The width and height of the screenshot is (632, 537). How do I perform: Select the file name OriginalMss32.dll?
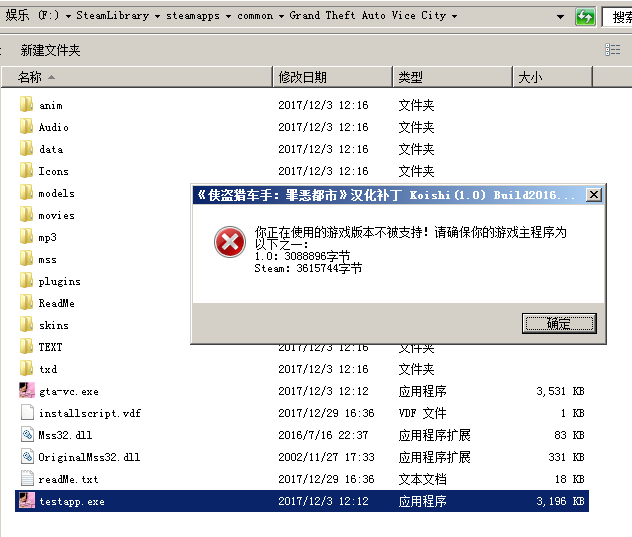pyautogui.click(x=89, y=457)
